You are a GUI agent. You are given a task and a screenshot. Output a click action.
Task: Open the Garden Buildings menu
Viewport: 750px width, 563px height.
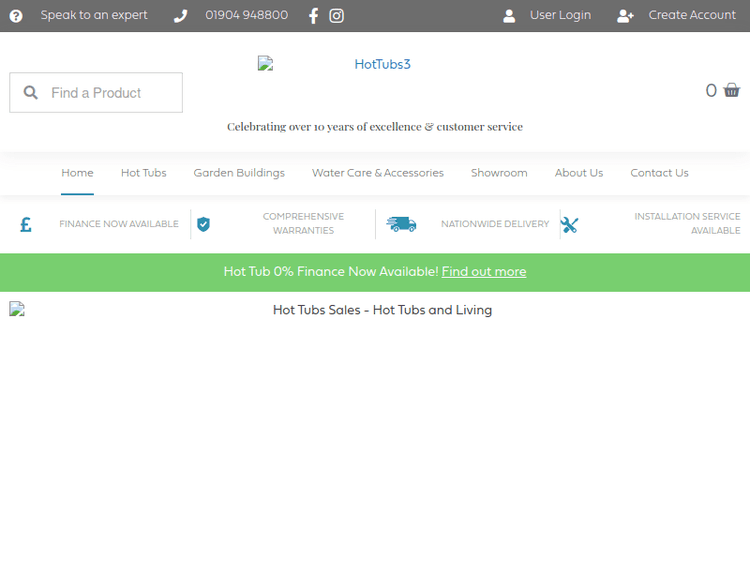click(239, 173)
